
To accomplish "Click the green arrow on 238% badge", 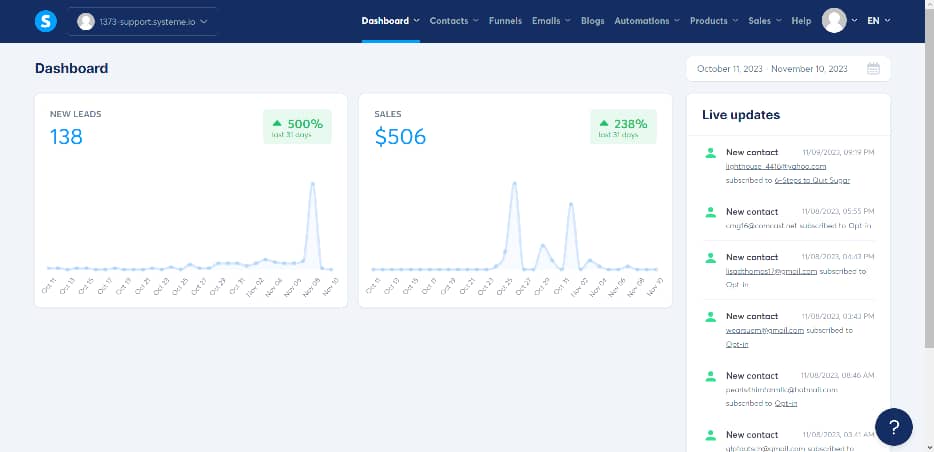I will [x=606, y=124].
